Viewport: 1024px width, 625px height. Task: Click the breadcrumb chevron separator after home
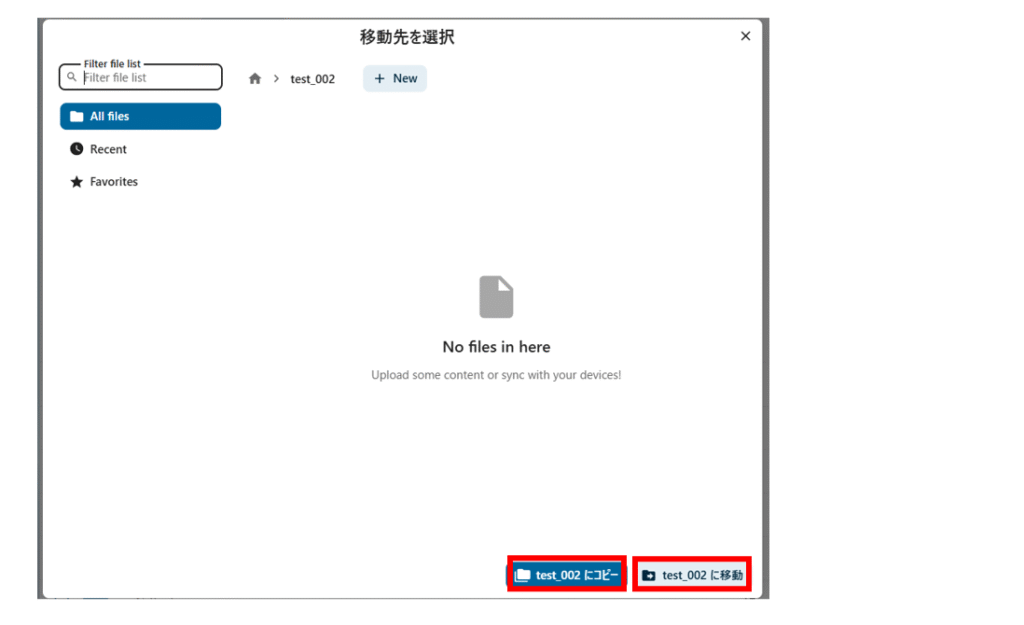pyautogui.click(x=276, y=79)
